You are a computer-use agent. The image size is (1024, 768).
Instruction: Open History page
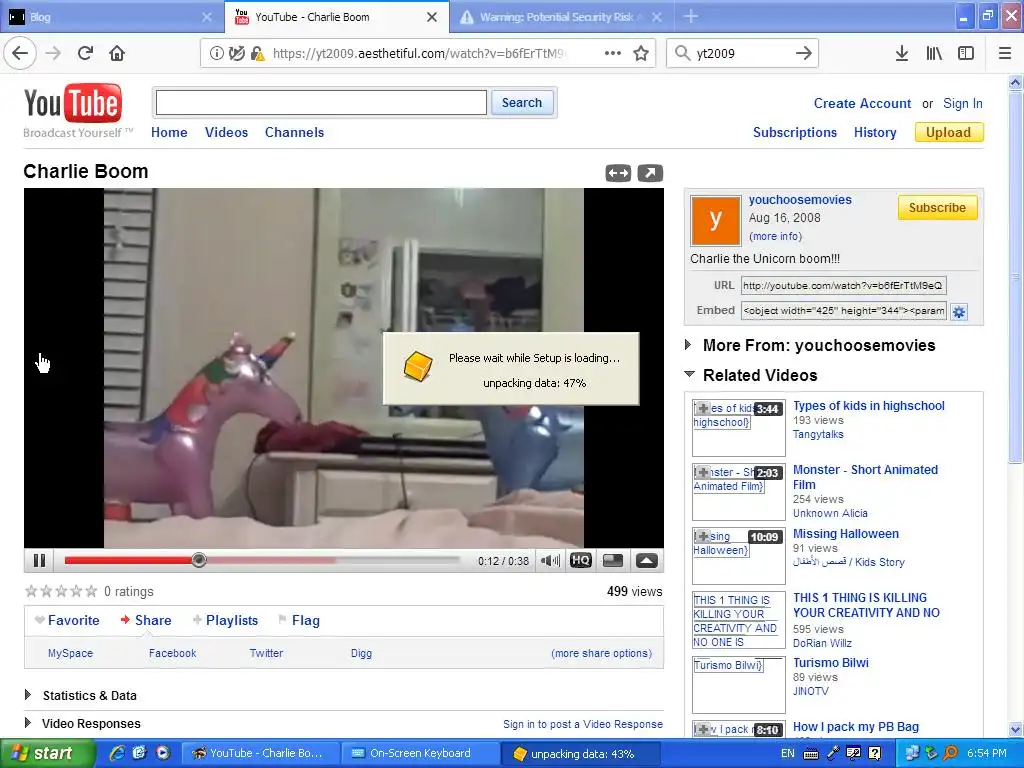tap(875, 133)
